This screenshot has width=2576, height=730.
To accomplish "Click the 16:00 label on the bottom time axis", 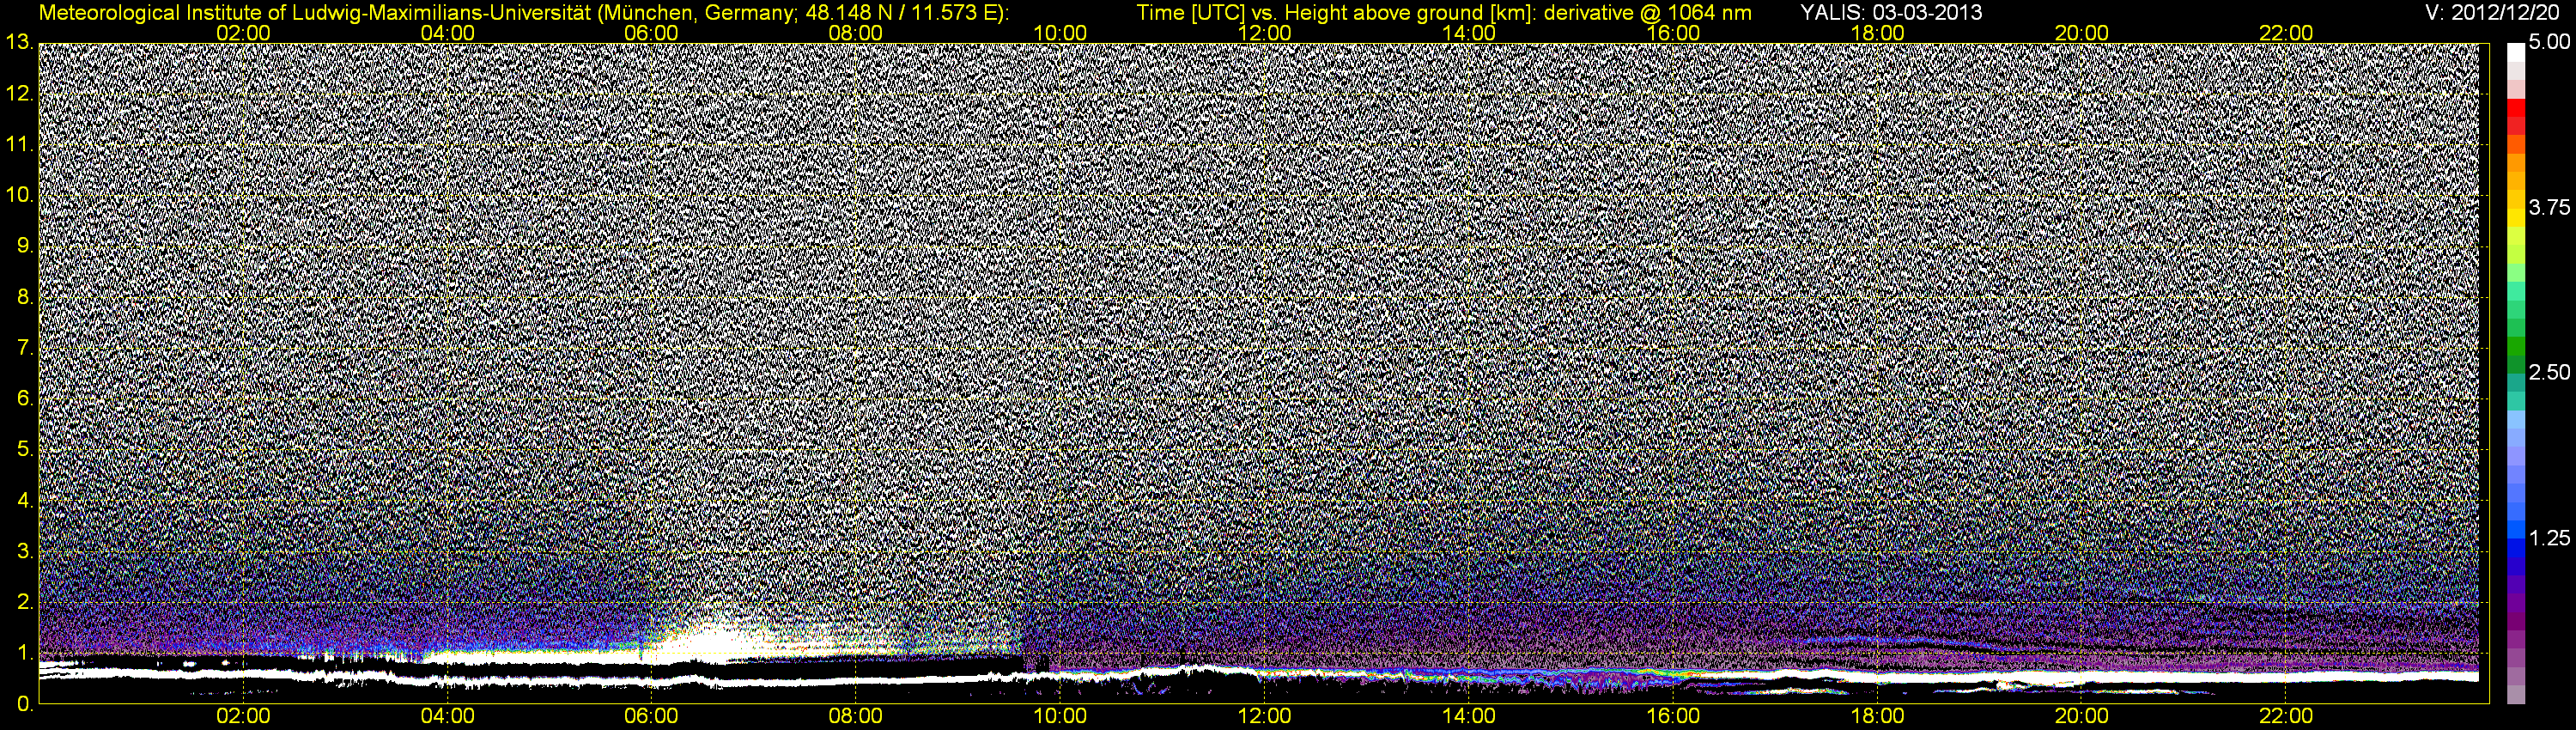I will [x=1673, y=717].
